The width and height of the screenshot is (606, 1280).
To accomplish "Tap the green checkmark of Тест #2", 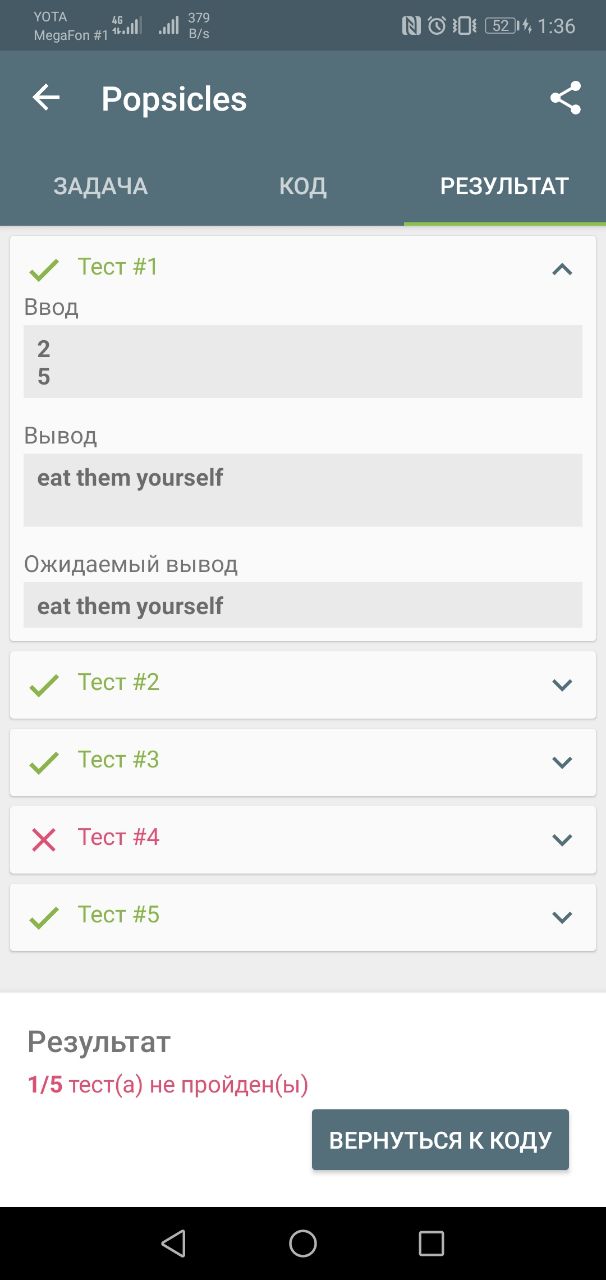I will 43,685.
